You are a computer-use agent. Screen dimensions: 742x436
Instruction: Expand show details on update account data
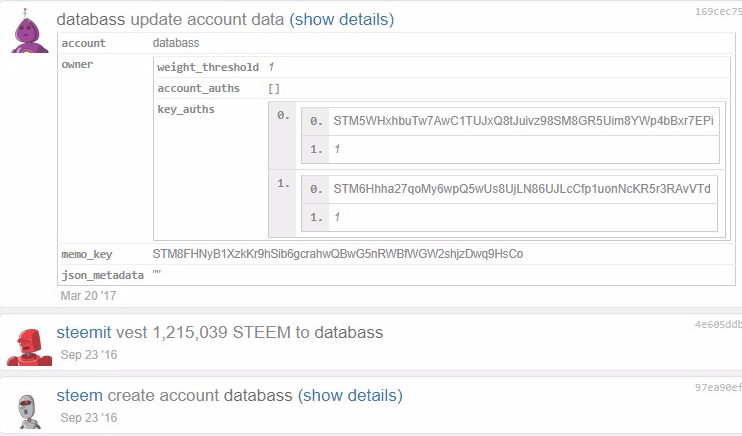tap(342, 19)
